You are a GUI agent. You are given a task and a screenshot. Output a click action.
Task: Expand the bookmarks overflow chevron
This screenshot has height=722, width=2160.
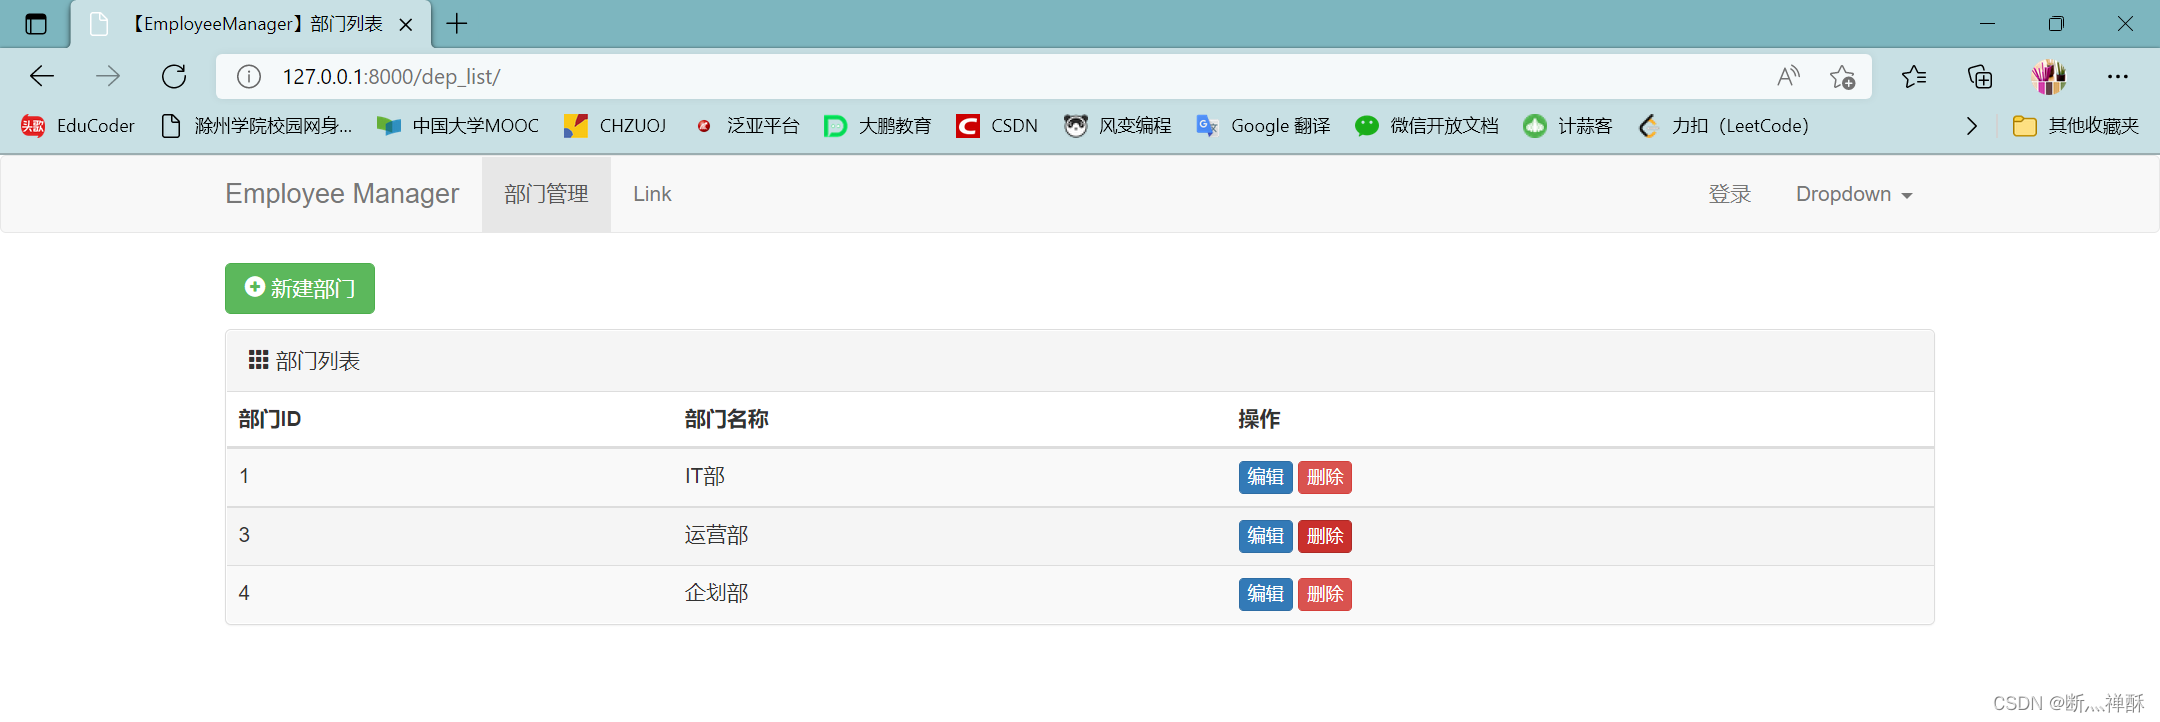tap(1971, 126)
